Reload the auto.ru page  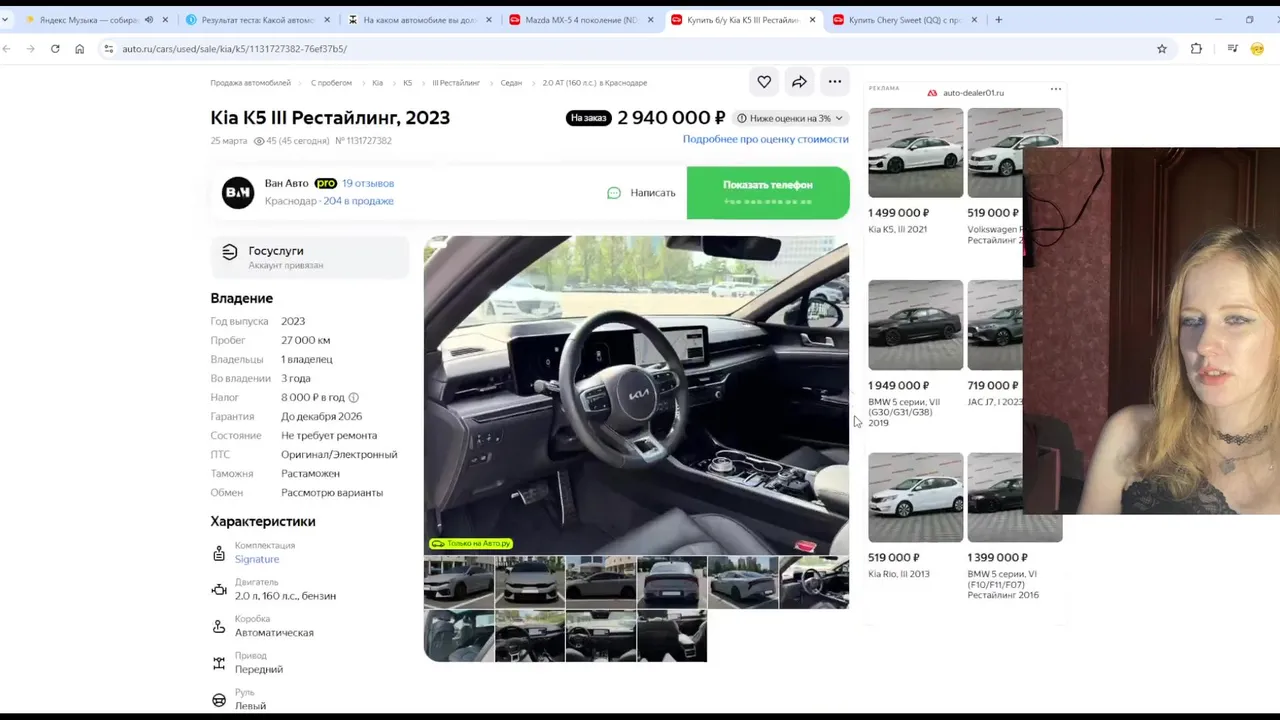(x=55, y=49)
